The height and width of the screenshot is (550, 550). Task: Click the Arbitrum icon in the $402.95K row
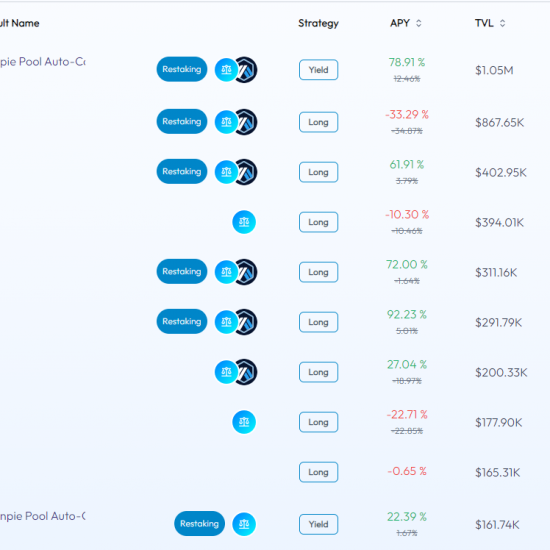(x=246, y=172)
